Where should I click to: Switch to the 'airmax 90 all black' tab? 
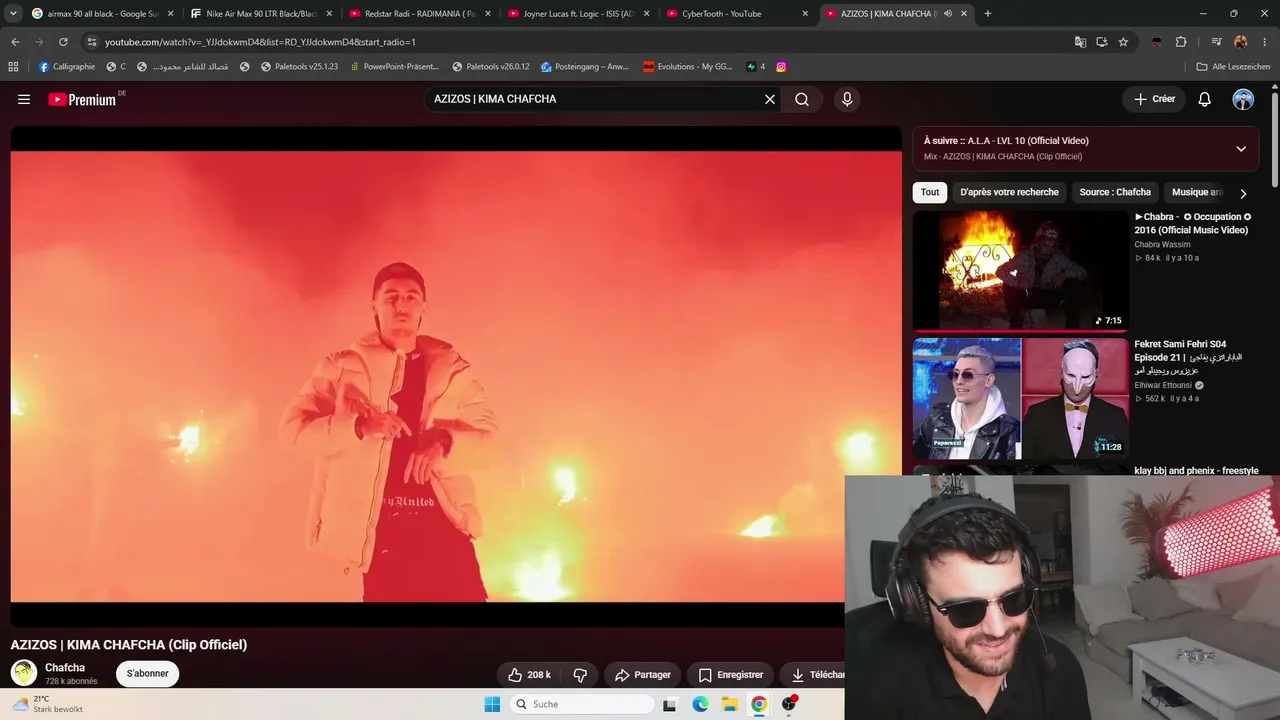tap(102, 14)
